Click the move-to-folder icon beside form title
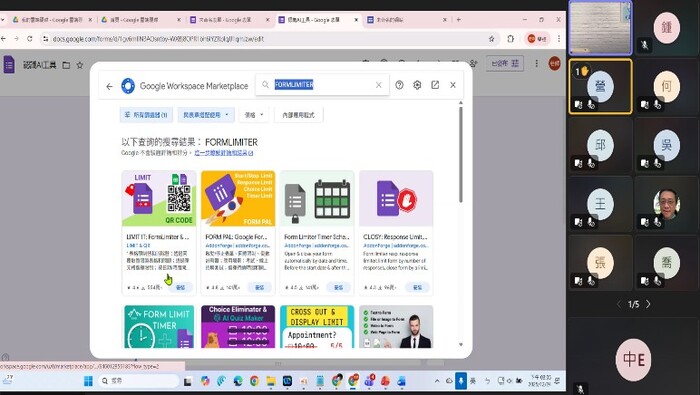Viewport: 700px width, 395px height. click(x=66, y=65)
